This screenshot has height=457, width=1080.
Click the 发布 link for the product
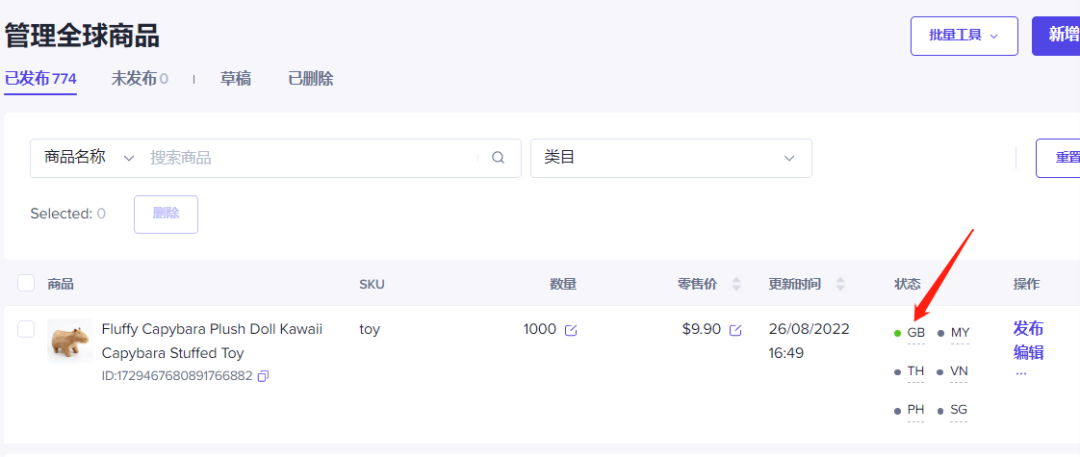click(x=1028, y=329)
